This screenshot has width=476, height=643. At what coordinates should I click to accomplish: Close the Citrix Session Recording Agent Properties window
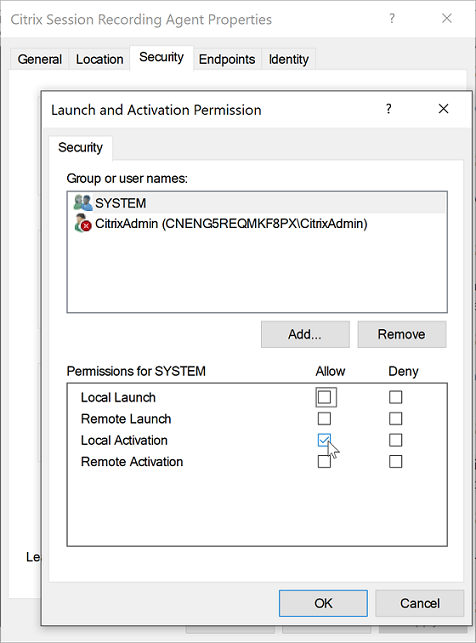click(x=446, y=18)
